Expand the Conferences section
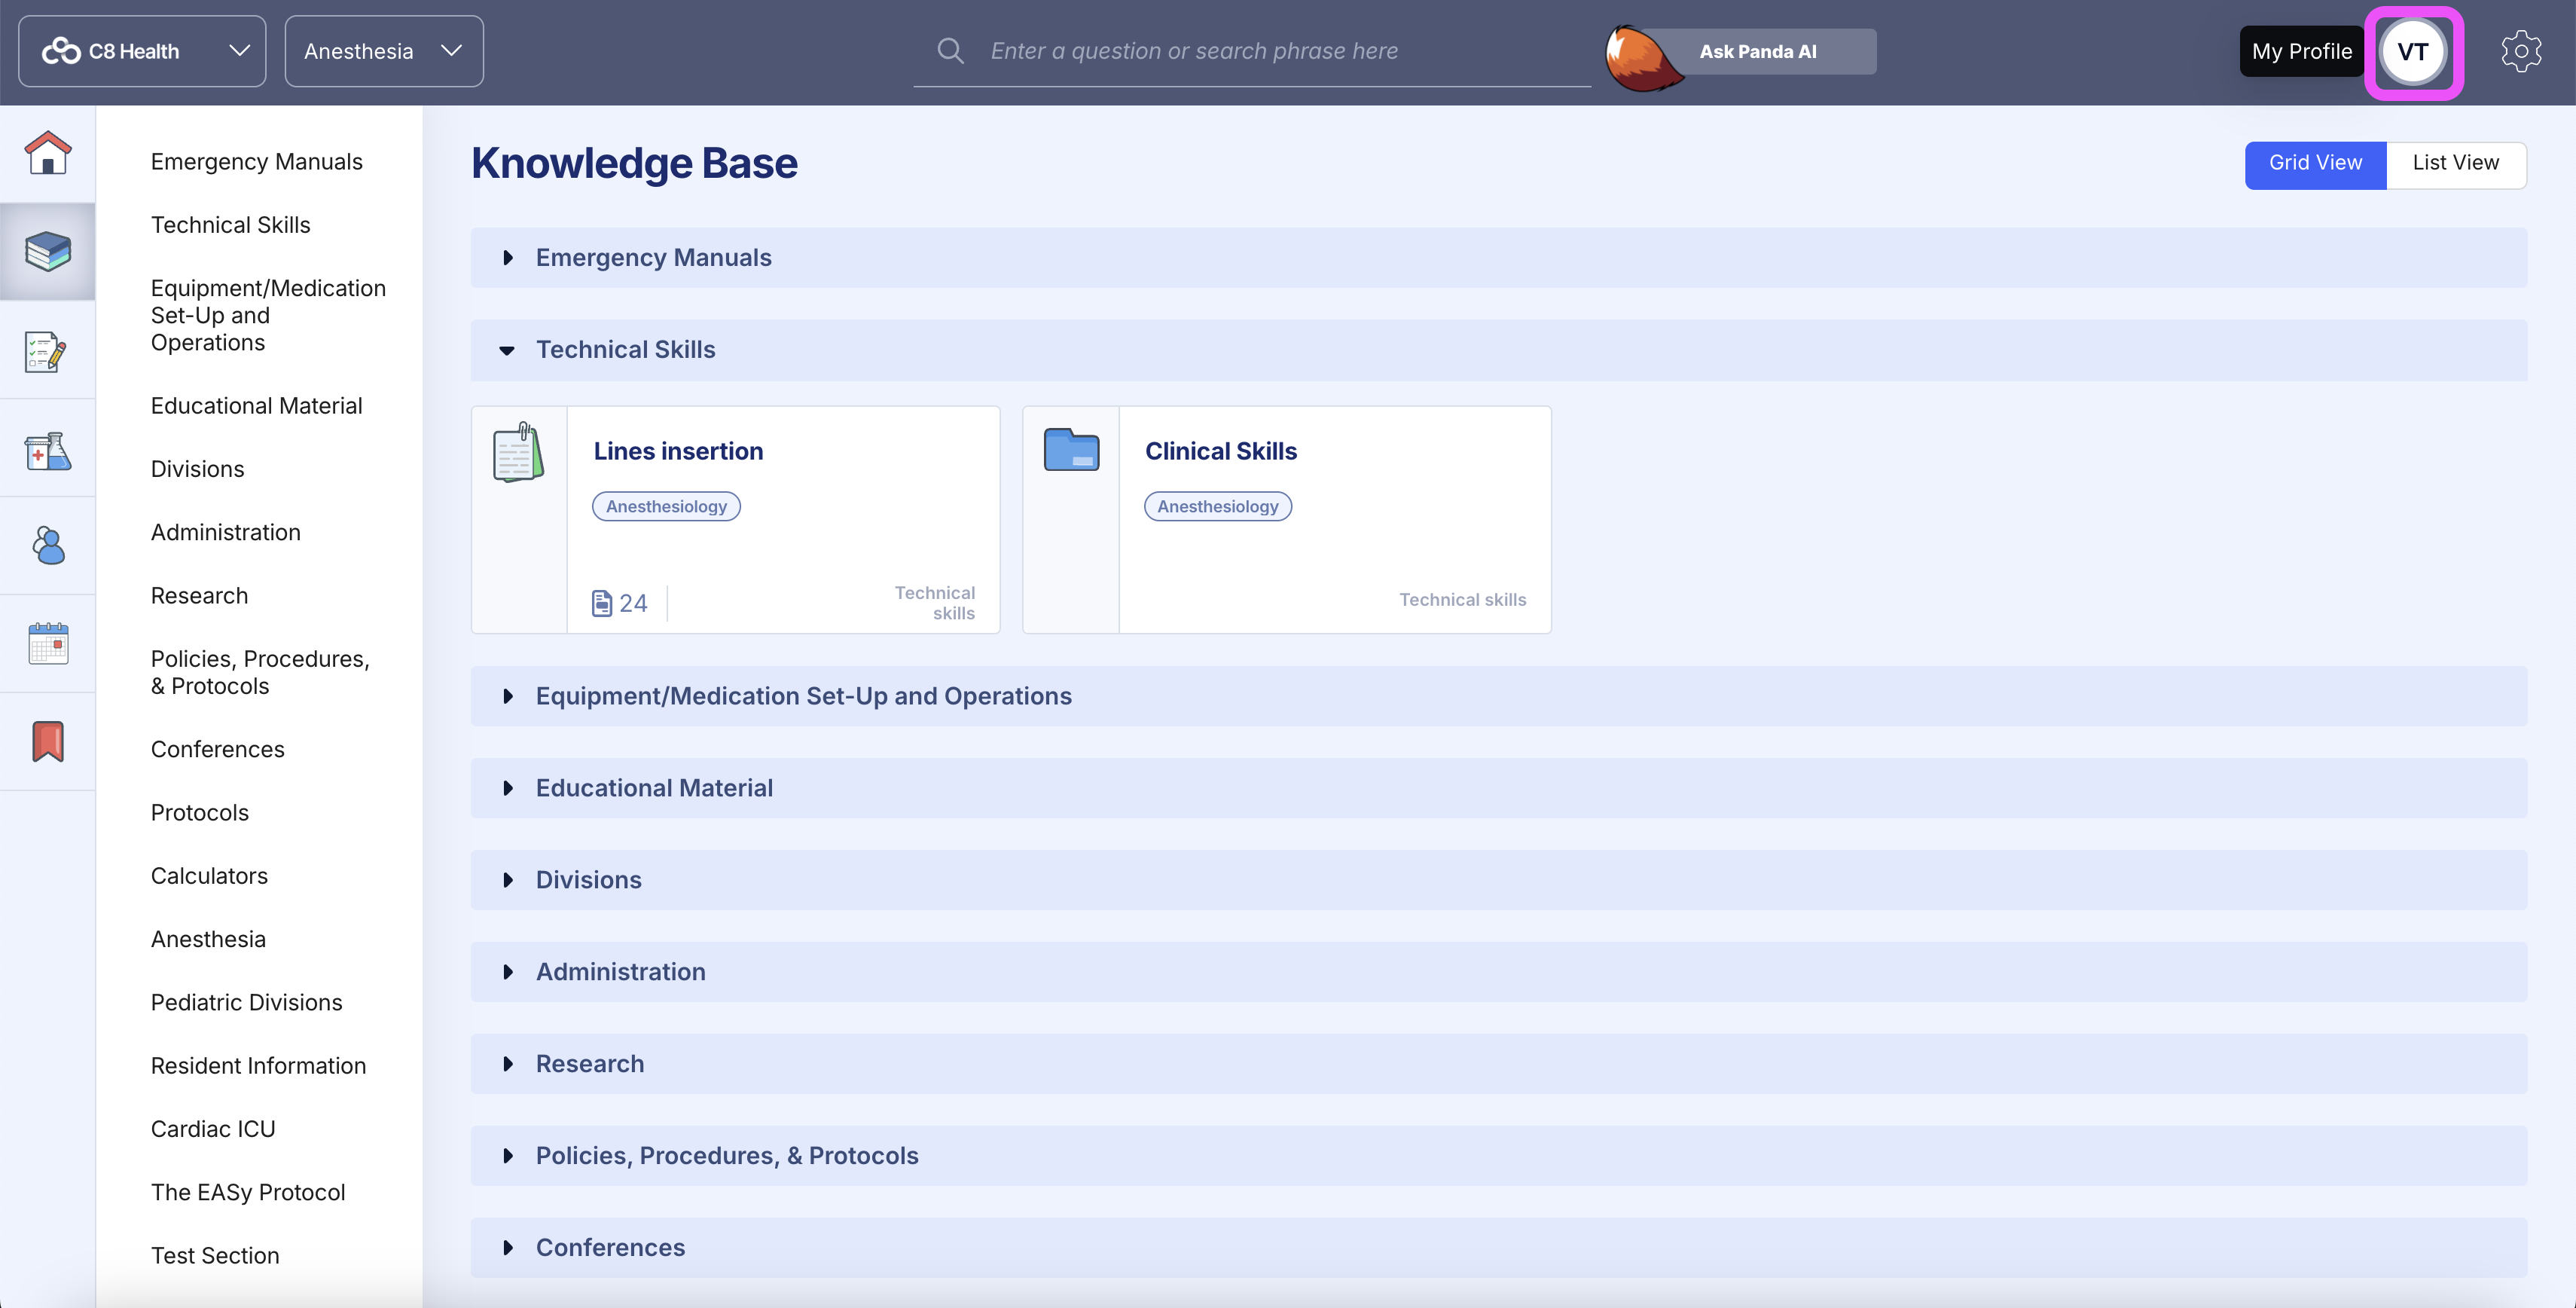The height and width of the screenshot is (1308, 2576). [x=1498, y=1248]
